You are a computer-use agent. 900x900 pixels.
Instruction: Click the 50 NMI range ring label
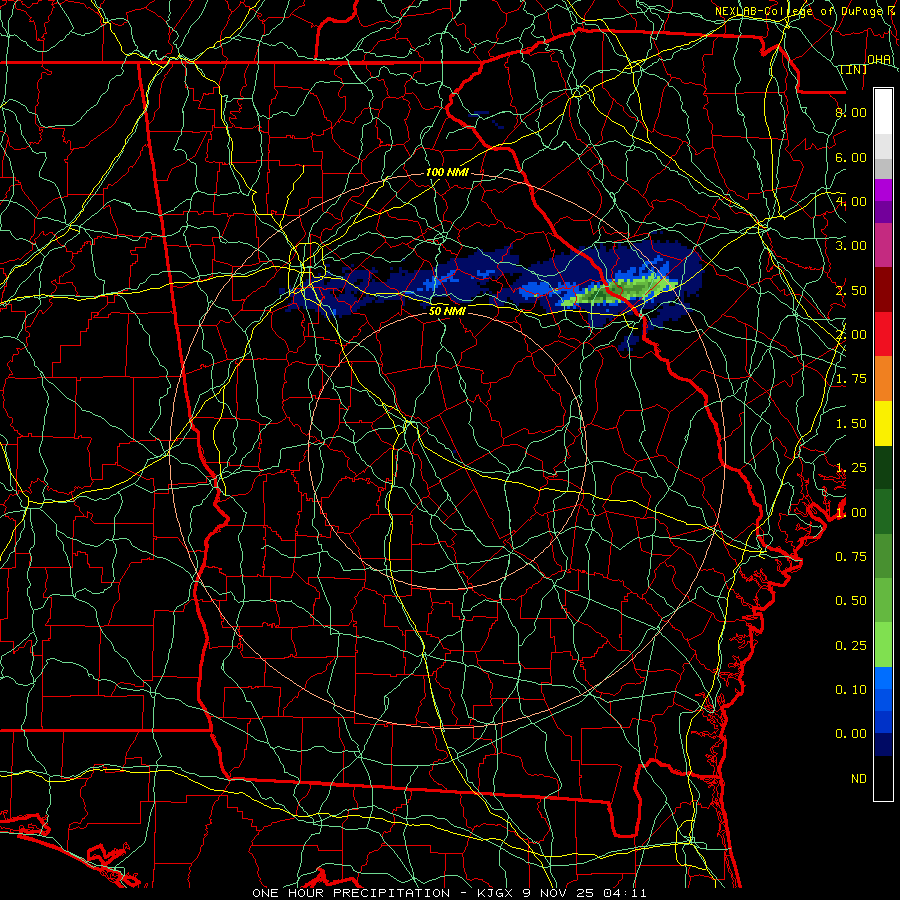447,311
